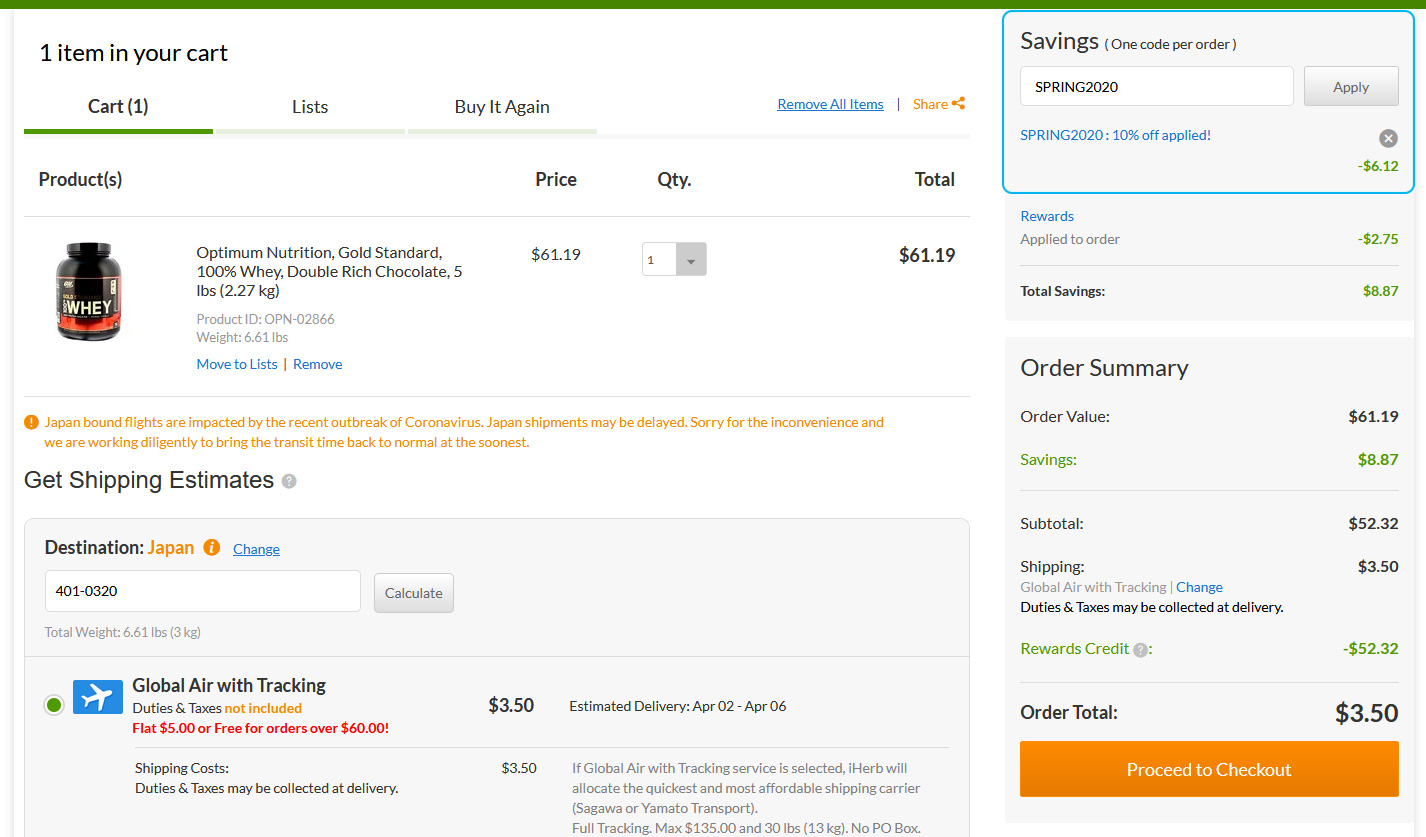Click Move to Lists under the product
This screenshot has width=1426, height=837.
coord(237,364)
